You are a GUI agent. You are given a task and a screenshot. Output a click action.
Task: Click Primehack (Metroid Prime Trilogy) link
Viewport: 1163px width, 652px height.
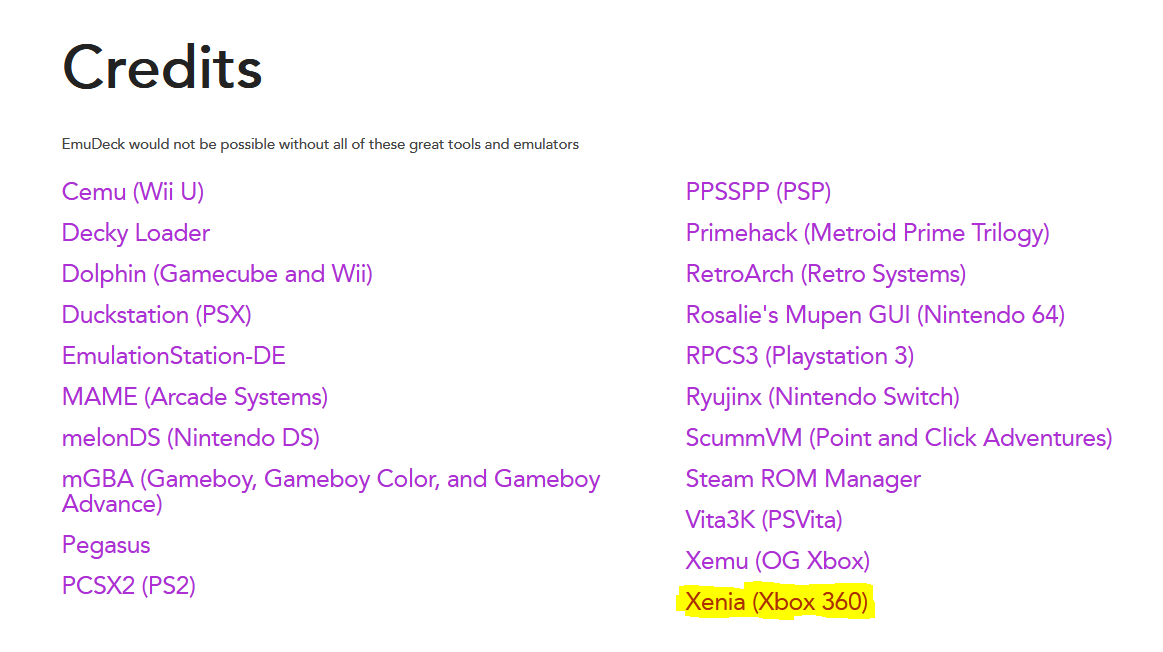868,233
